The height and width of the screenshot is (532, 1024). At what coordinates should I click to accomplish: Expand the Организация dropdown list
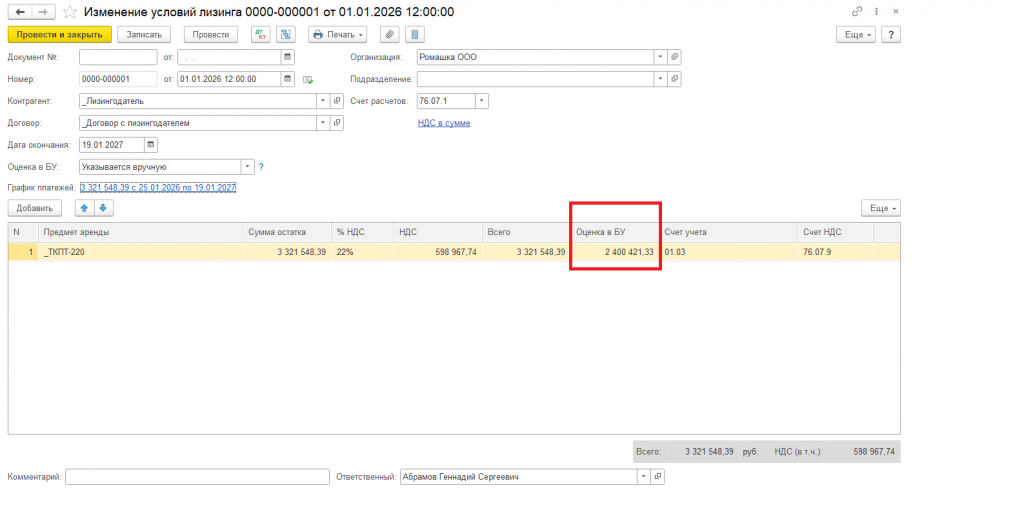click(x=660, y=57)
